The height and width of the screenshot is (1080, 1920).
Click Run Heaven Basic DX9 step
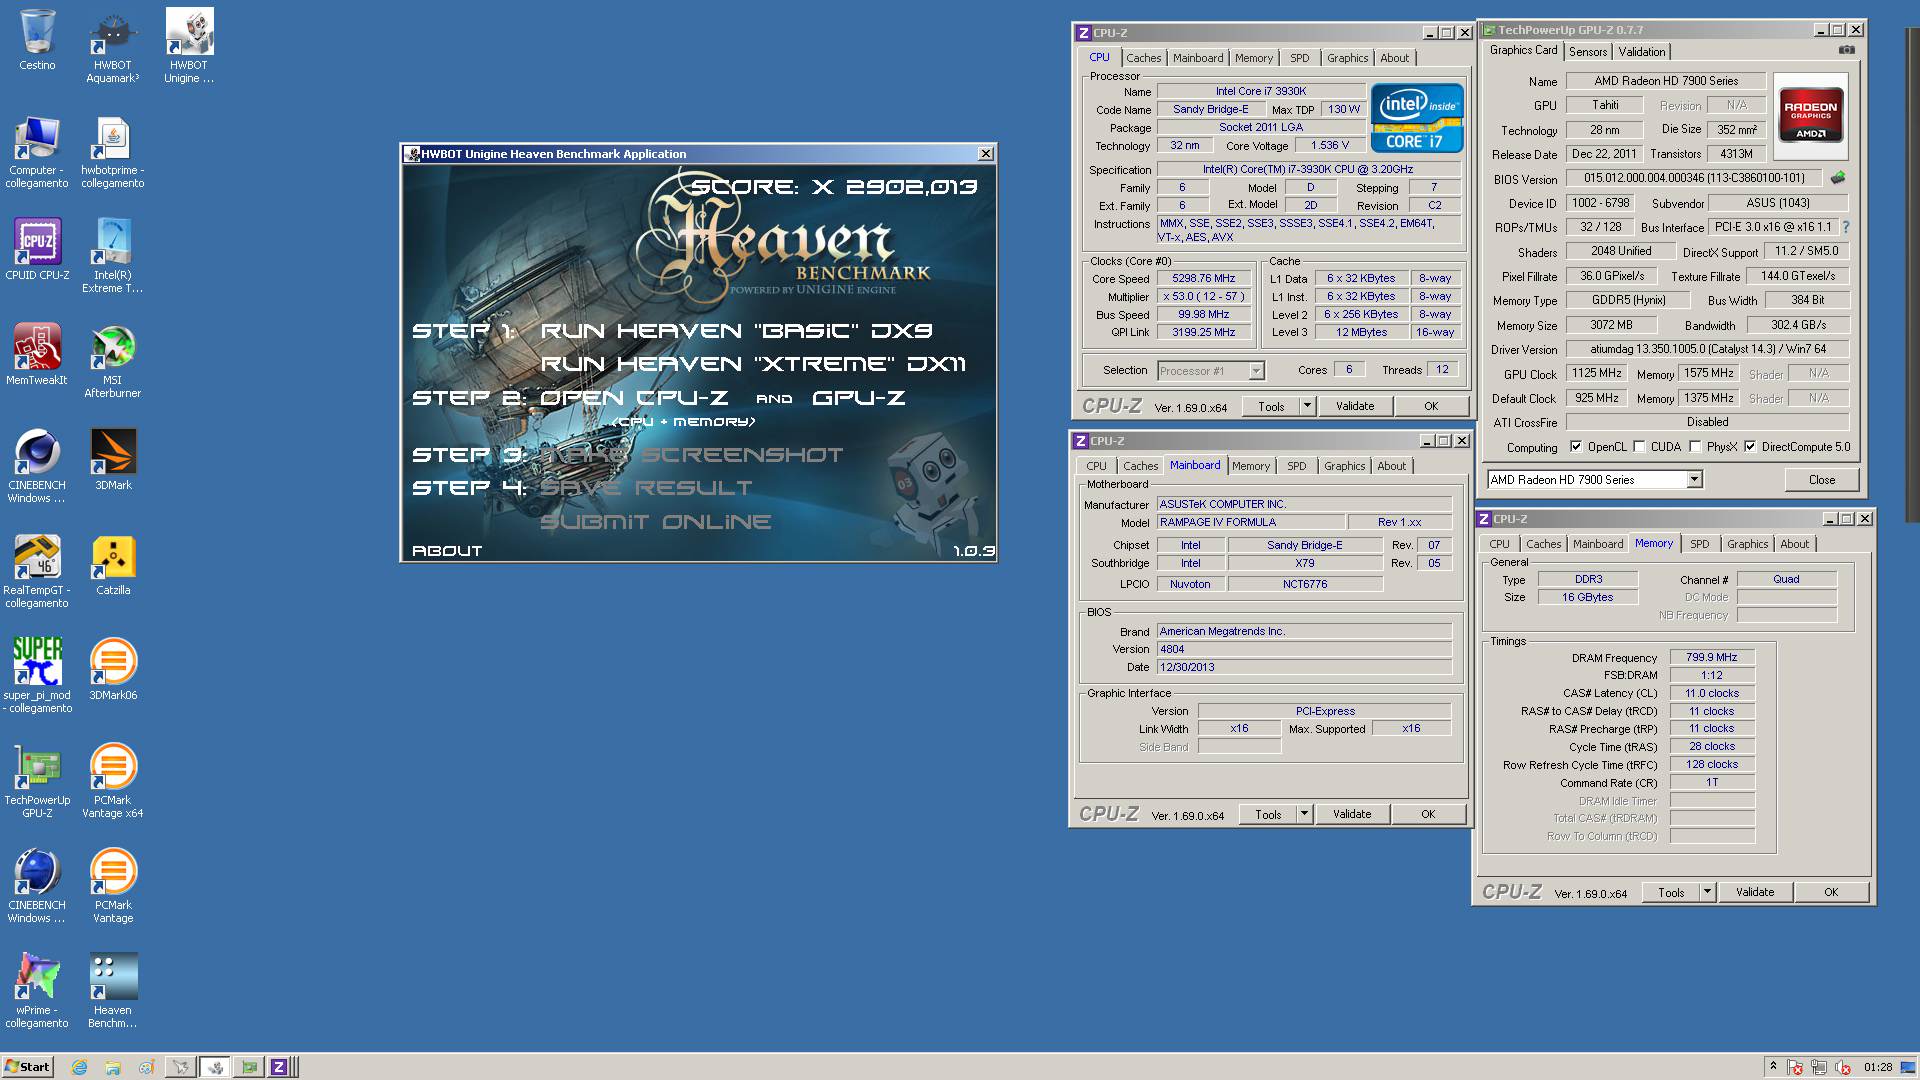pyautogui.click(x=737, y=330)
